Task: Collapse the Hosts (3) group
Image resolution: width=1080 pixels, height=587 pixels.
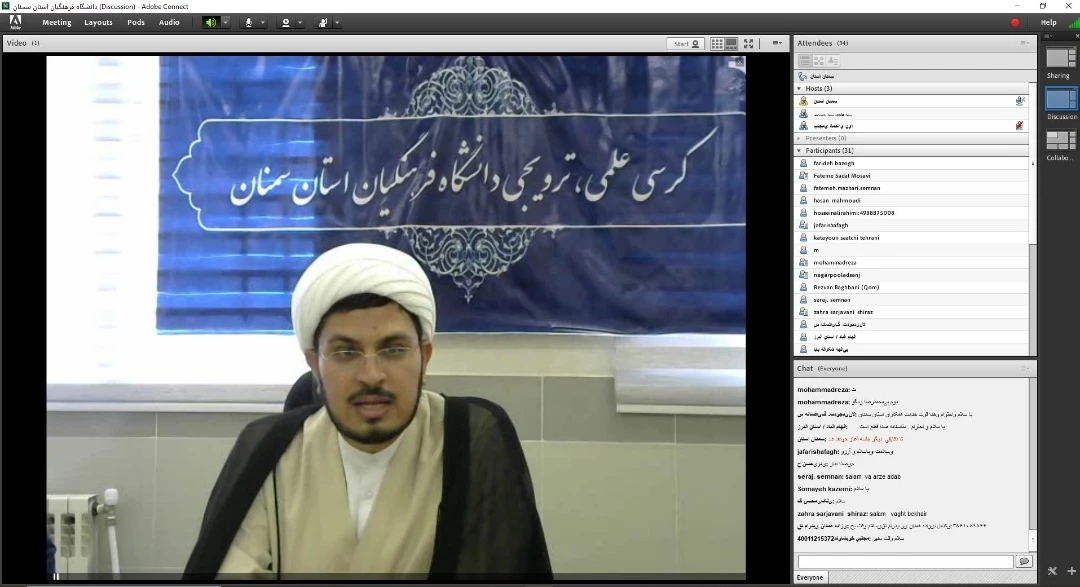Action: click(x=799, y=88)
